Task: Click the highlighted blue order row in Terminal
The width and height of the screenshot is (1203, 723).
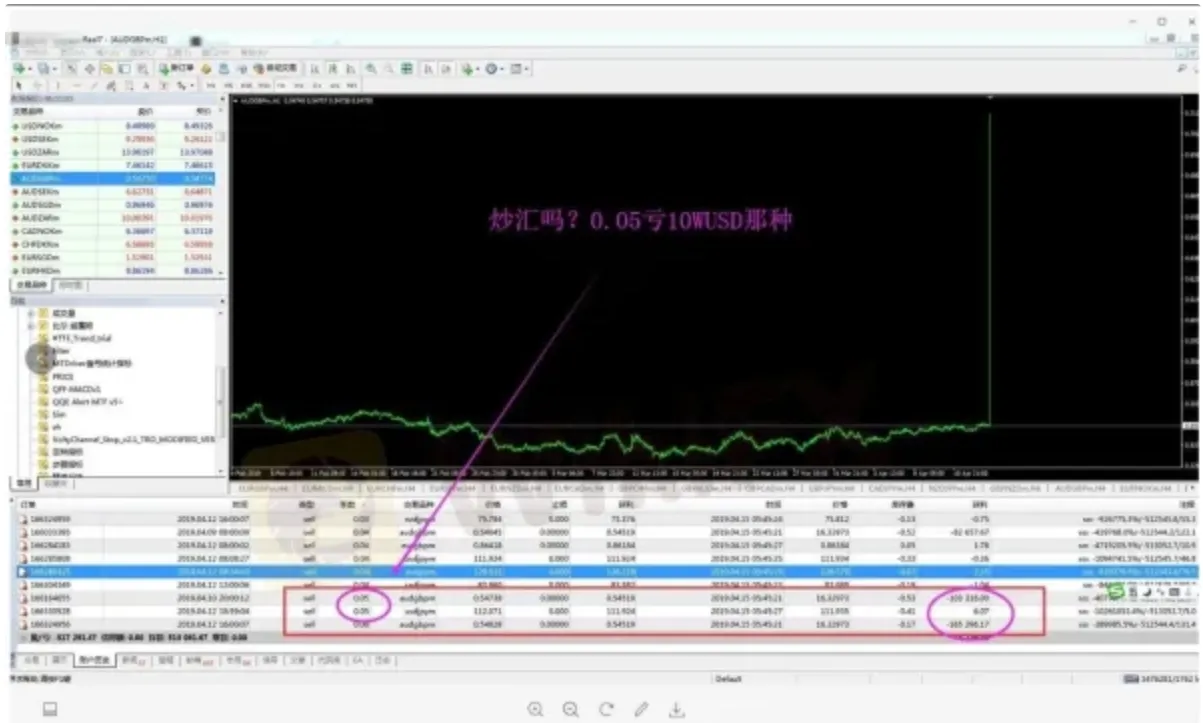Action: click(605, 571)
